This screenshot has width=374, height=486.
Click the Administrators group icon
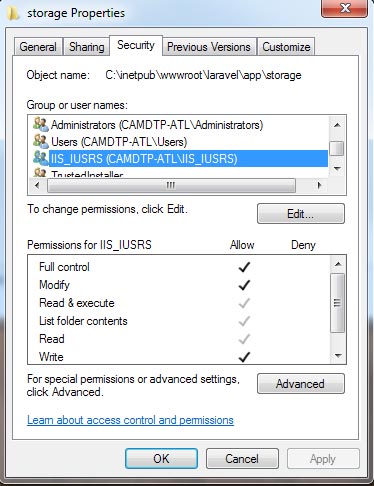(x=41, y=124)
